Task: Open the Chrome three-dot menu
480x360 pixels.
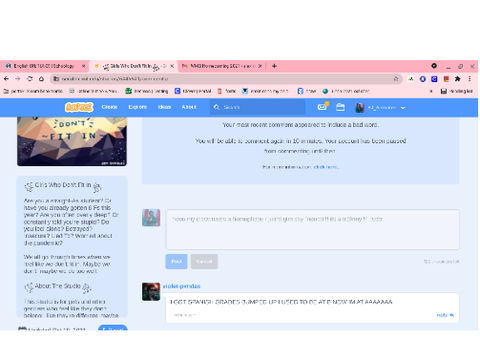Action: click(x=469, y=79)
